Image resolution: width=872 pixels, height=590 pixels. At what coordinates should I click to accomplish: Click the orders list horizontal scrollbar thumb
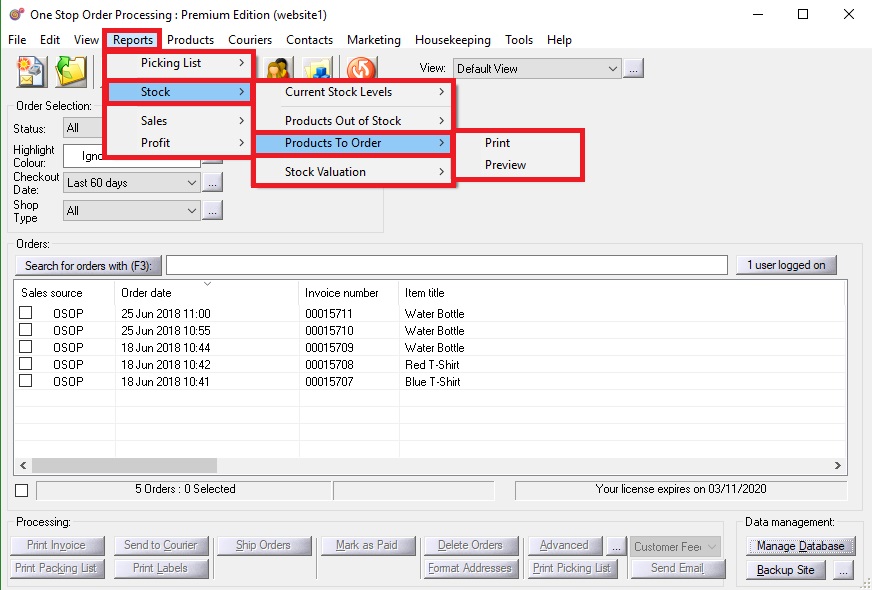click(x=125, y=465)
